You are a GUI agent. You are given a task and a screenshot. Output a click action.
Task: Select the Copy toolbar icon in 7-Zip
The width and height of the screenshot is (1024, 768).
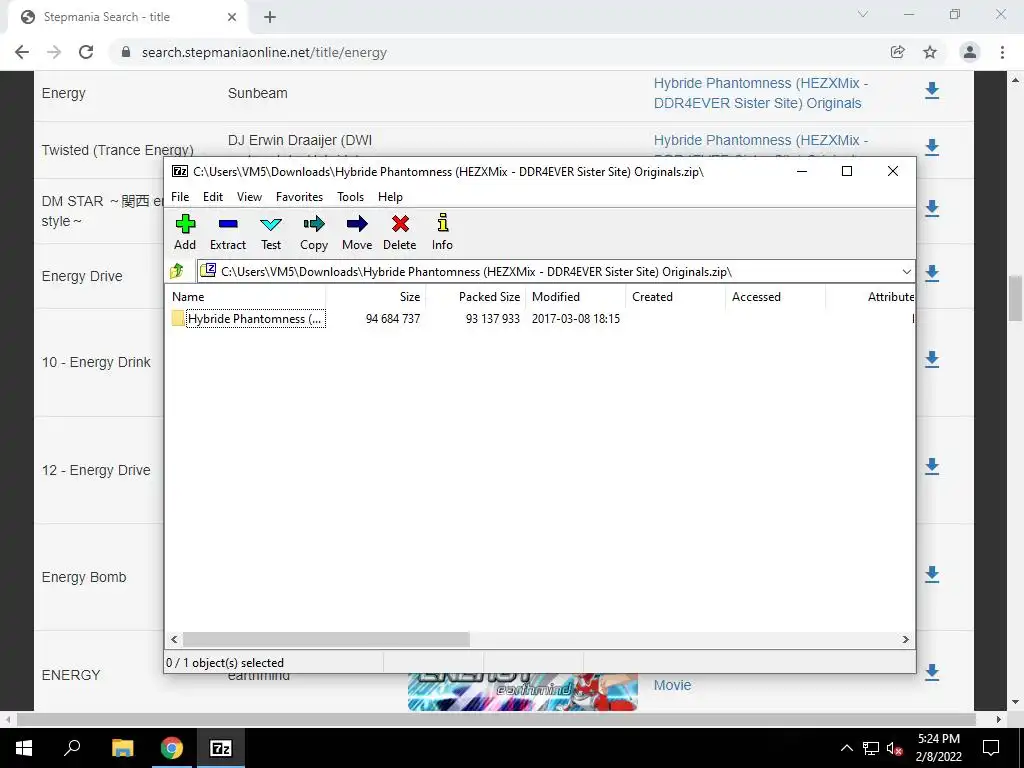pyautogui.click(x=314, y=232)
